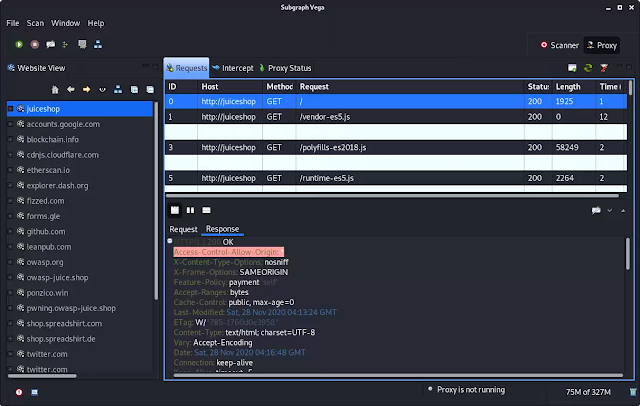The width and height of the screenshot is (640, 406).
Task: Click the hierarchy icon in Website View toolbar
Action: pyautogui.click(x=118, y=89)
